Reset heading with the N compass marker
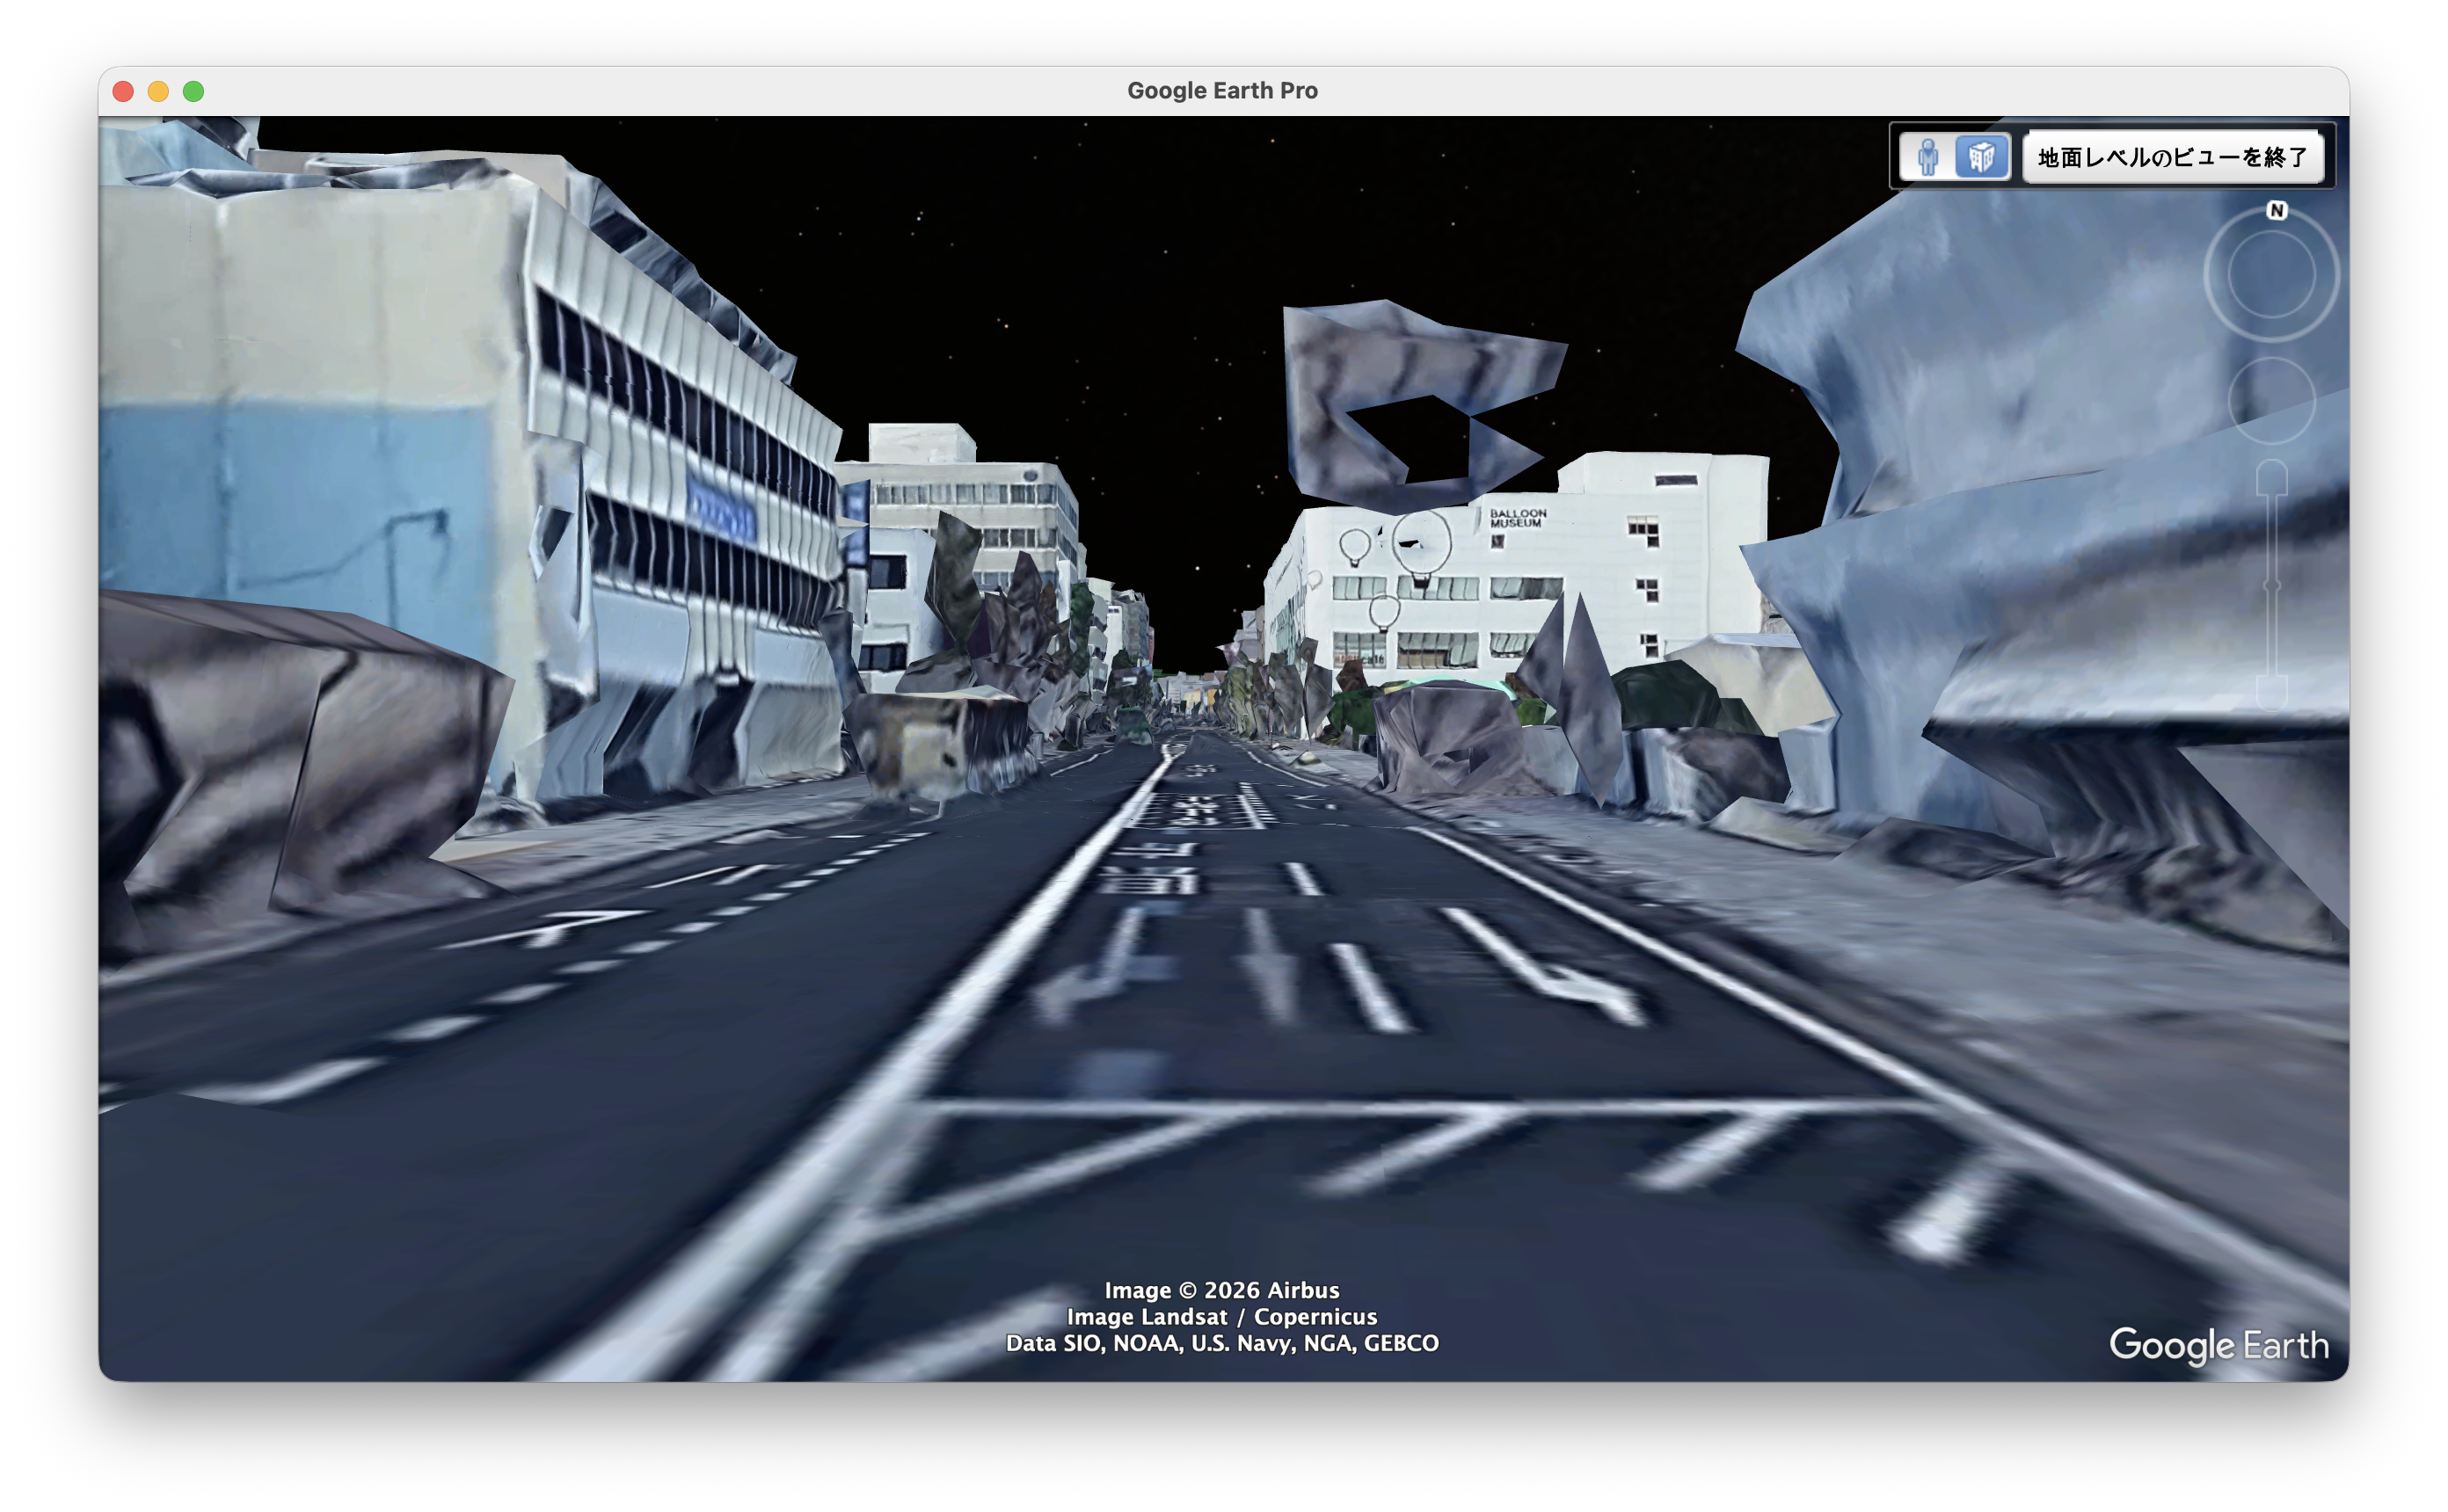 click(x=2277, y=210)
